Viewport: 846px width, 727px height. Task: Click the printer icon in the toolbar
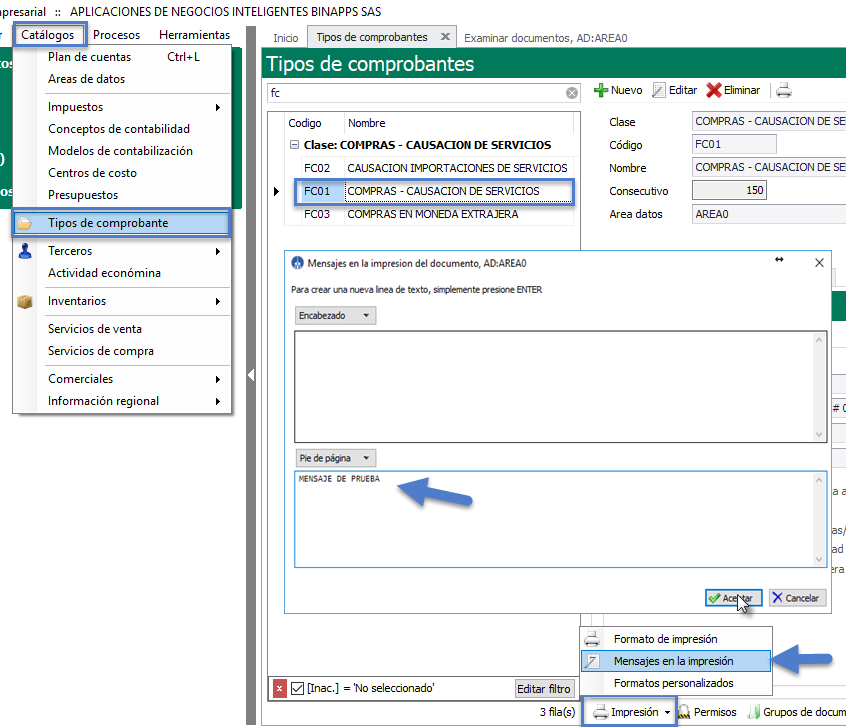click(x=783, y=91)
